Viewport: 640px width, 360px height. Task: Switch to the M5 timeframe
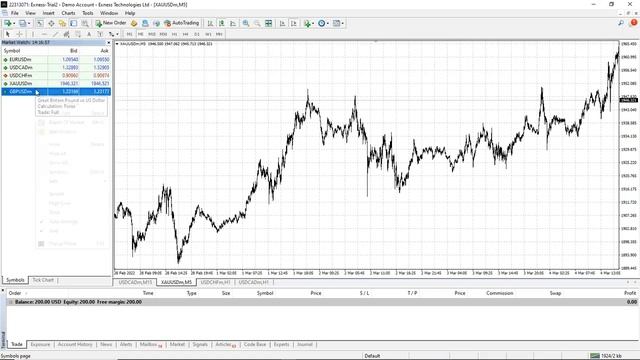[141, 34]
